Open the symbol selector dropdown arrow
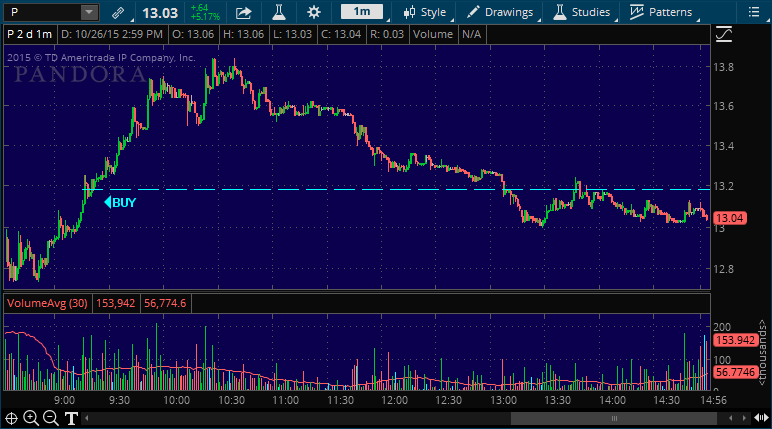Screen dimensions: 772x429 point(89,12)
